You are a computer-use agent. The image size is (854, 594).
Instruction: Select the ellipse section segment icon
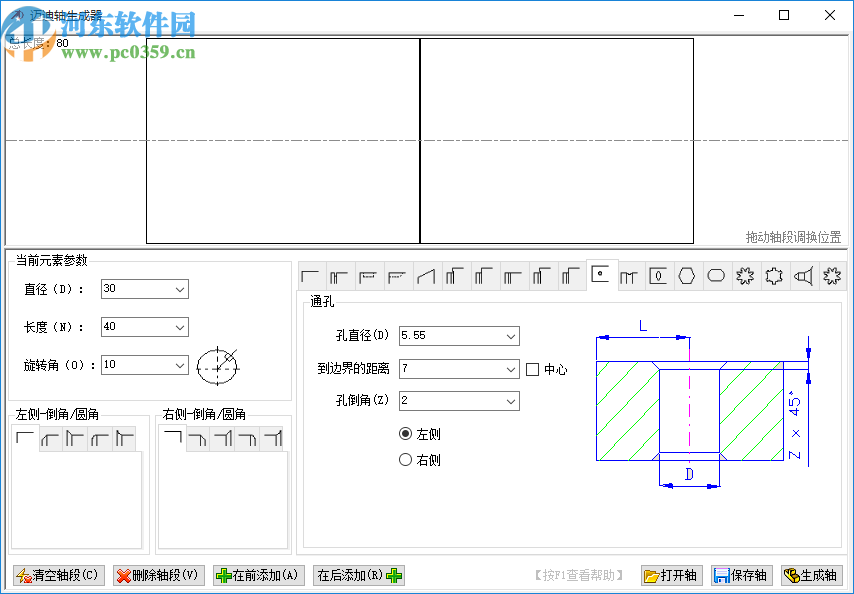[714, 275]
